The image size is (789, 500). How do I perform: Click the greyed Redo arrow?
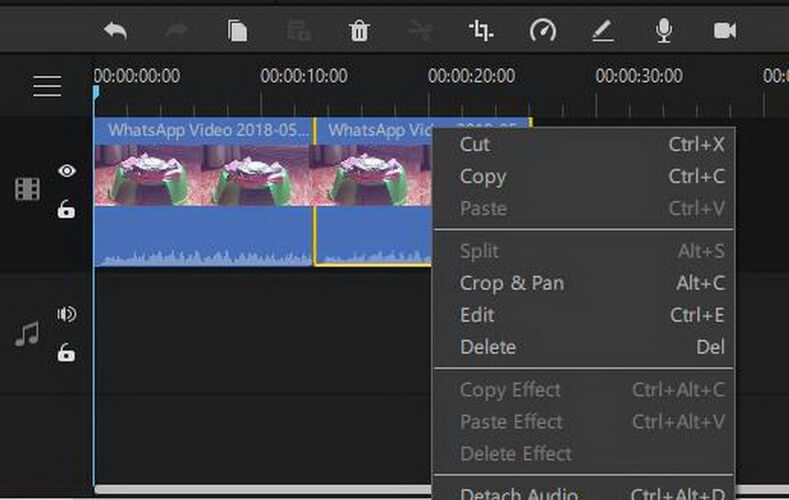(x=177, y=31)
